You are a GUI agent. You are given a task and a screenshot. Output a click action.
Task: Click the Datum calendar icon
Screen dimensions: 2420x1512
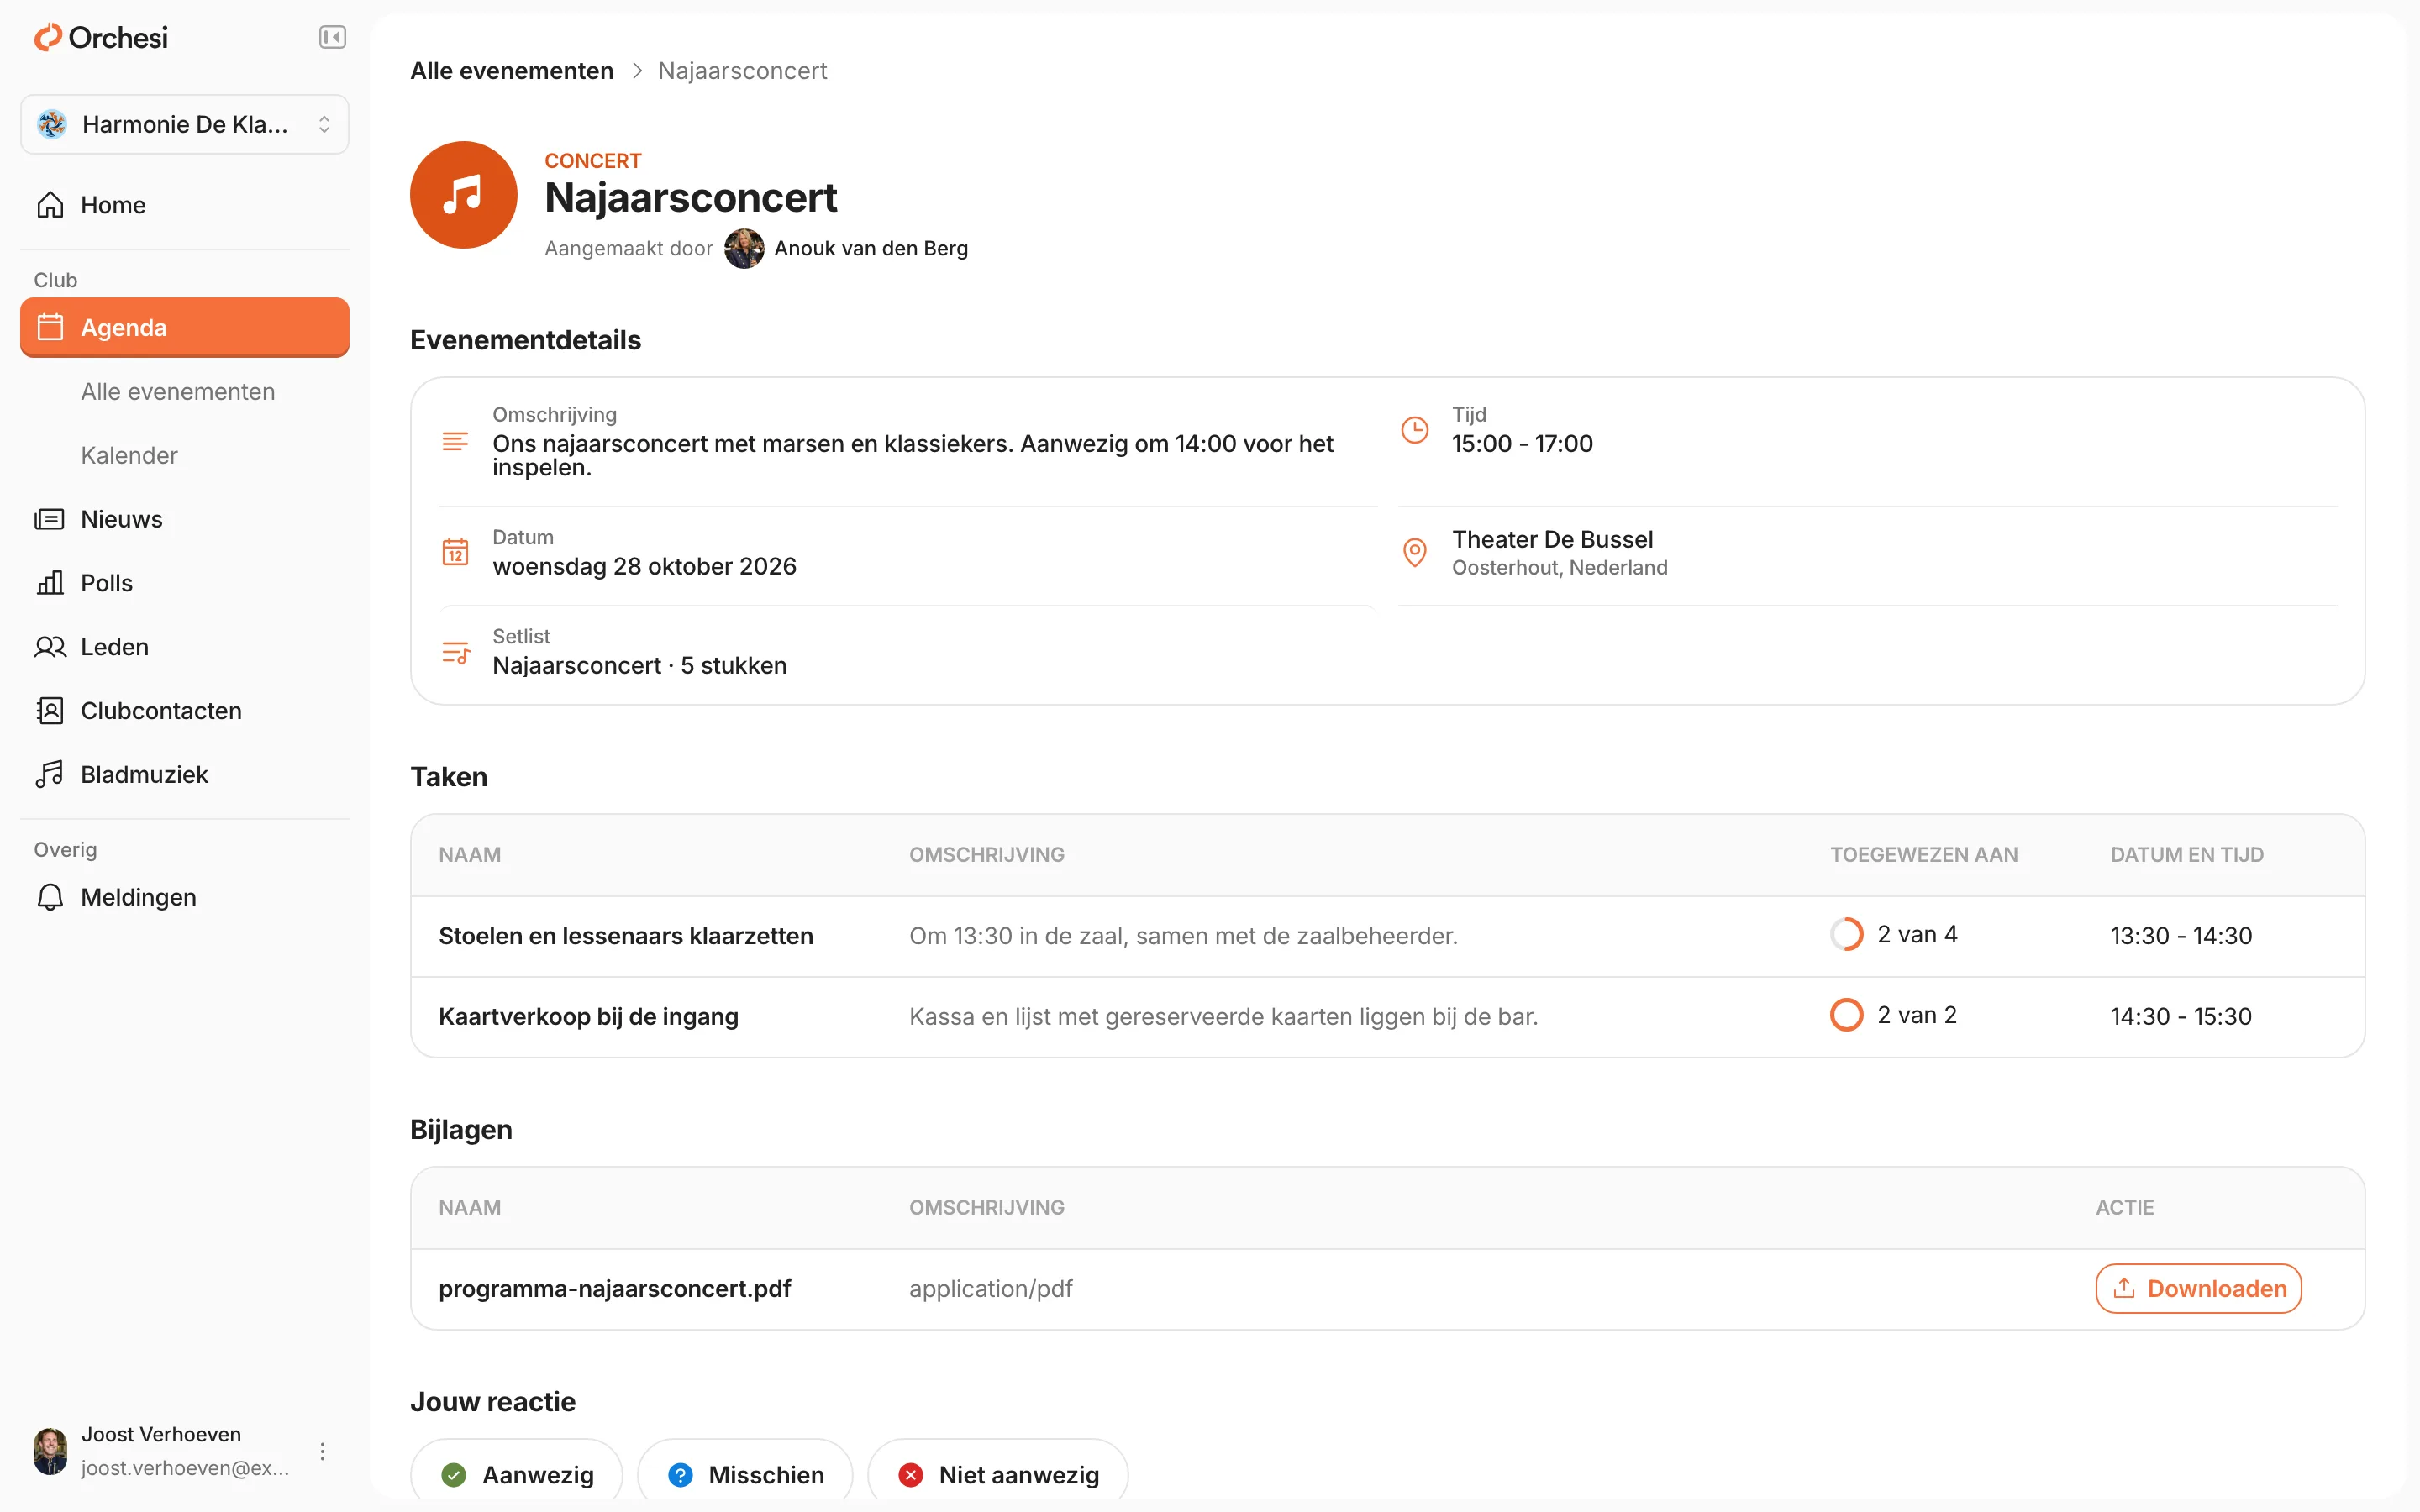coord(455,552)
